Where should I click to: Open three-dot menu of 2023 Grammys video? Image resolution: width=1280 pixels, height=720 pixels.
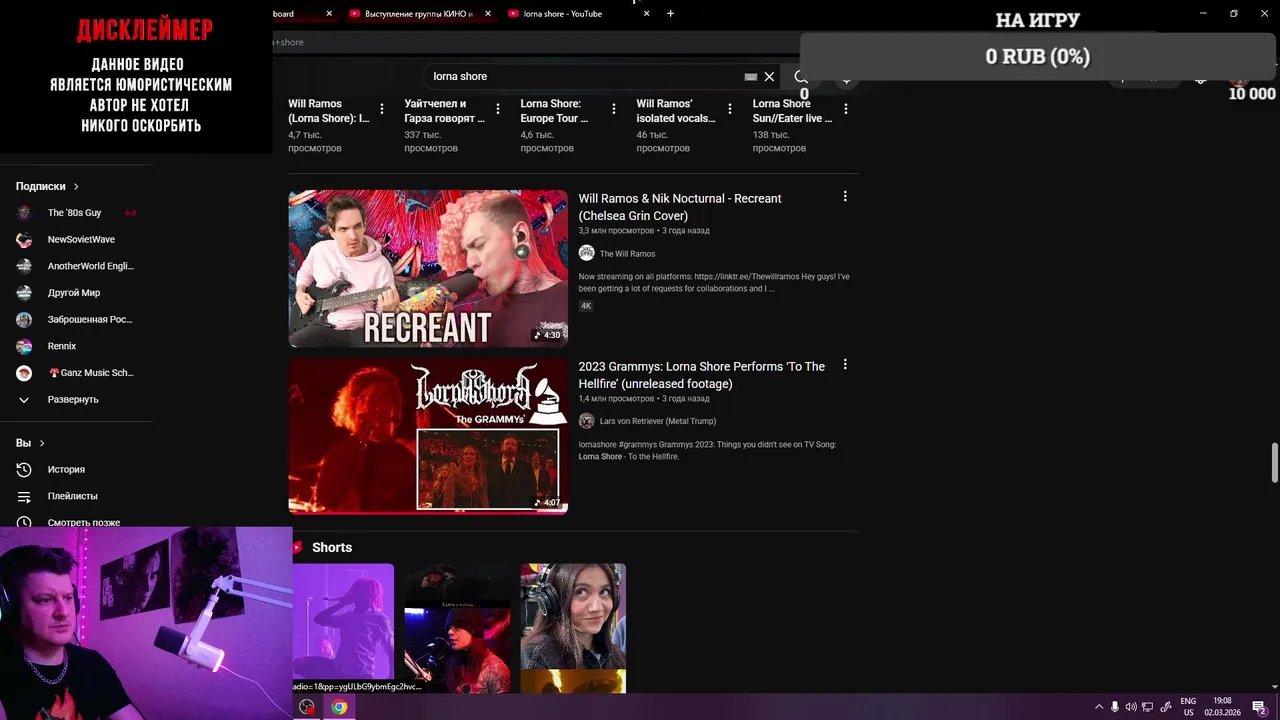pos(845,365)
